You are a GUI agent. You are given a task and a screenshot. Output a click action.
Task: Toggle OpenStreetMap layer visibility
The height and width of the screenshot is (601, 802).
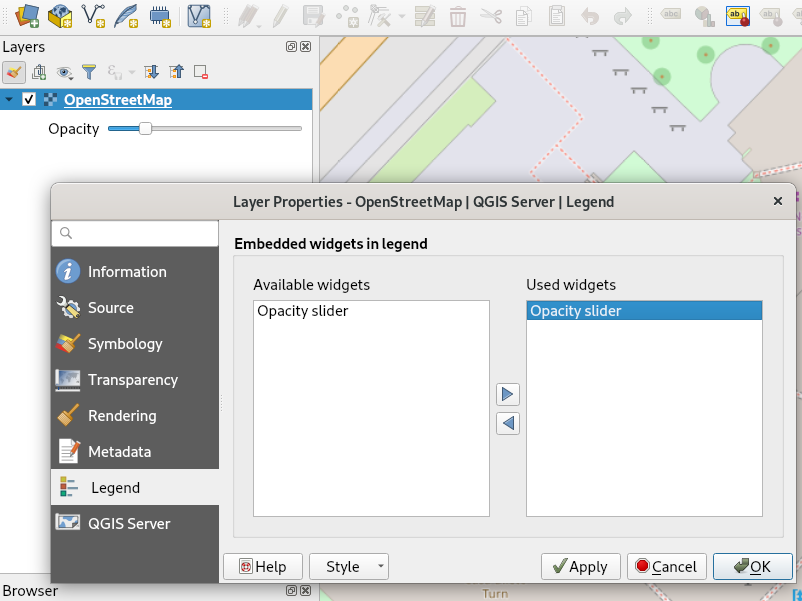tap(27, 99)
